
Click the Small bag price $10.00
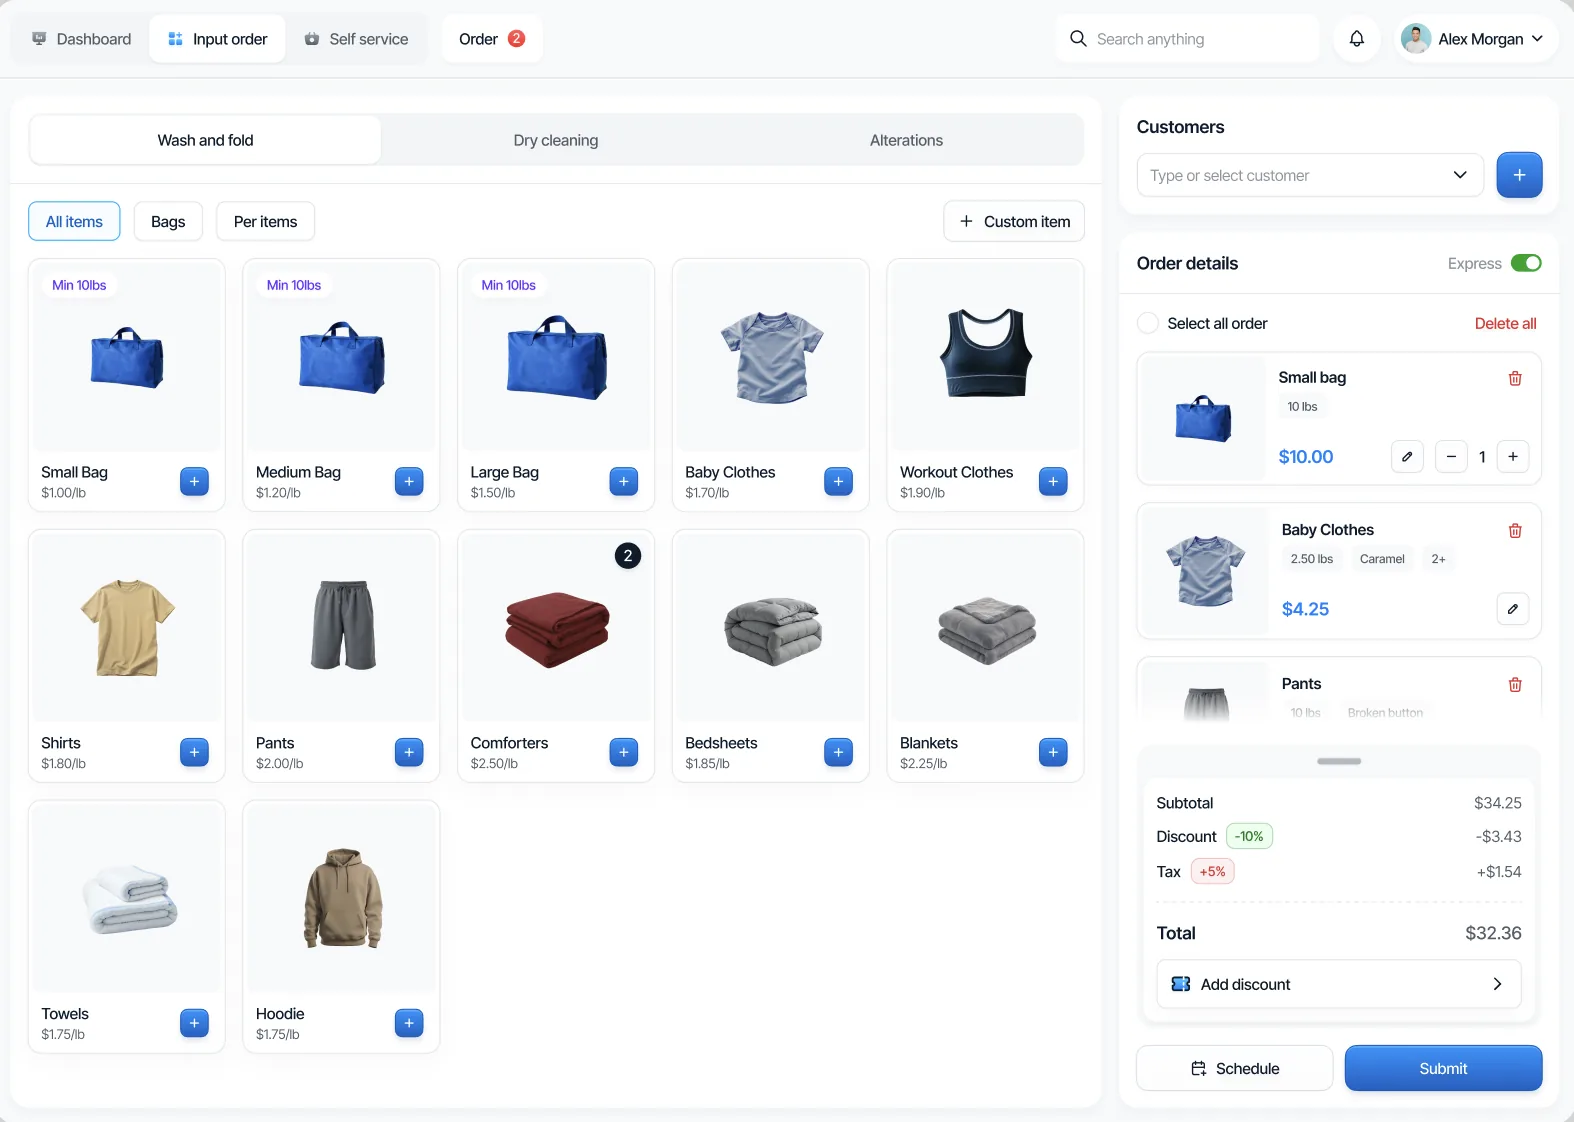tap(1305, 457)
